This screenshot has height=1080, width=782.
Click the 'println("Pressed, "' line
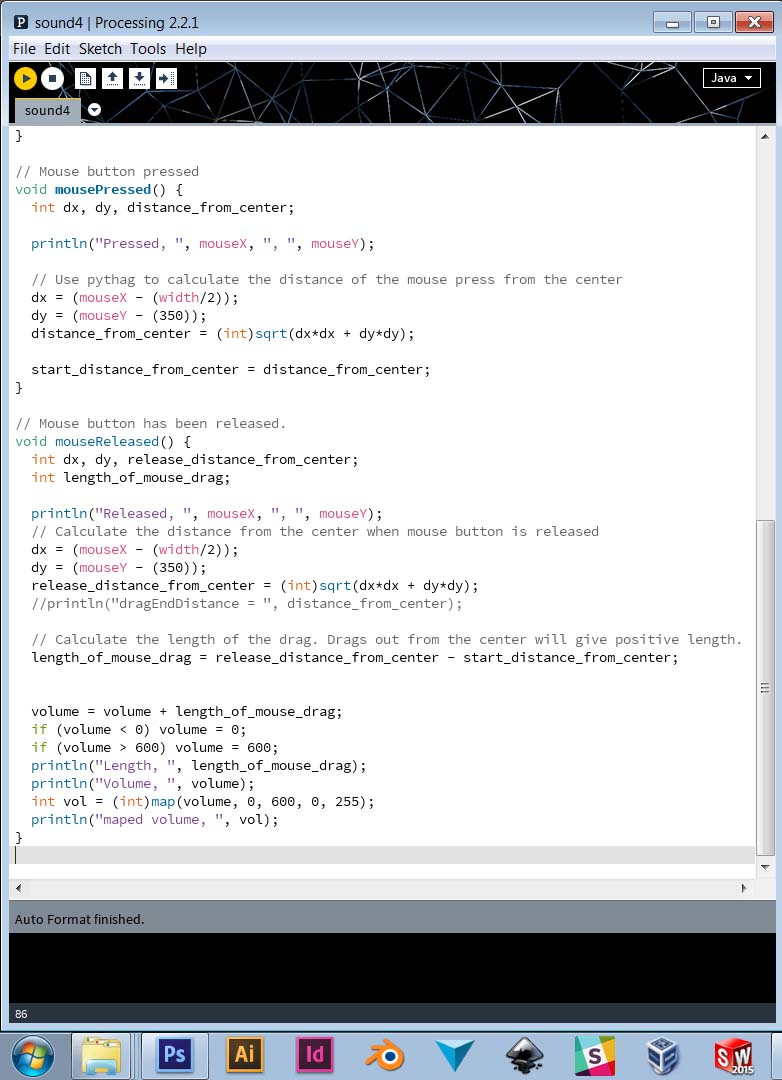203,244
